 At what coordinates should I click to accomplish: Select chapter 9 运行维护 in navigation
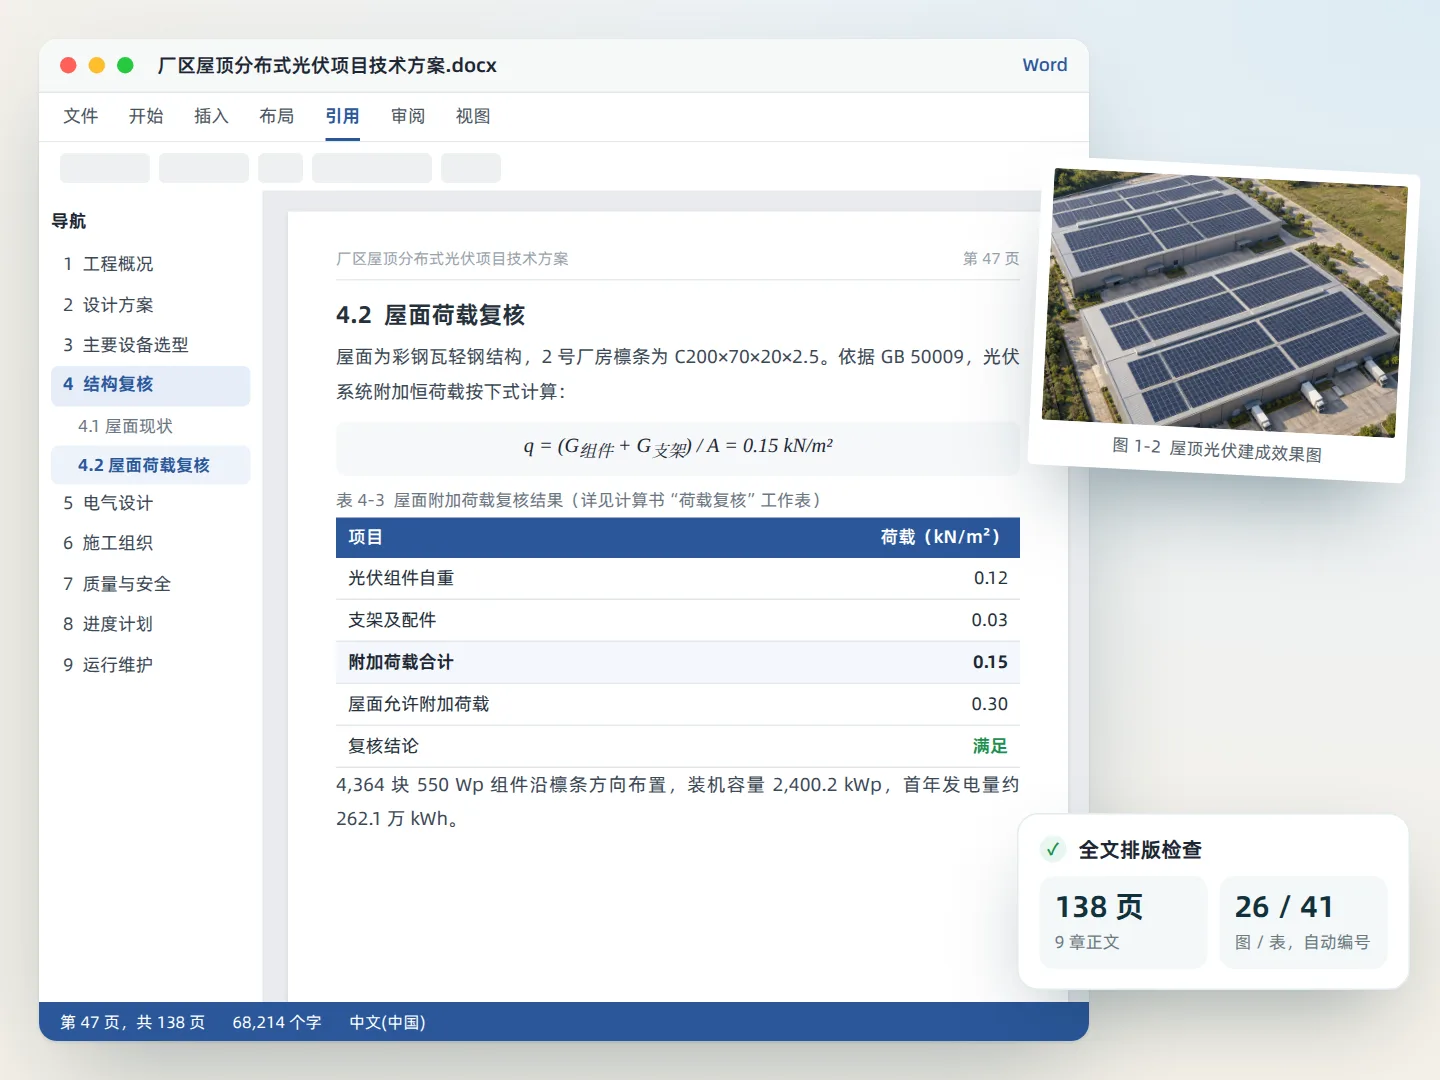151,665
